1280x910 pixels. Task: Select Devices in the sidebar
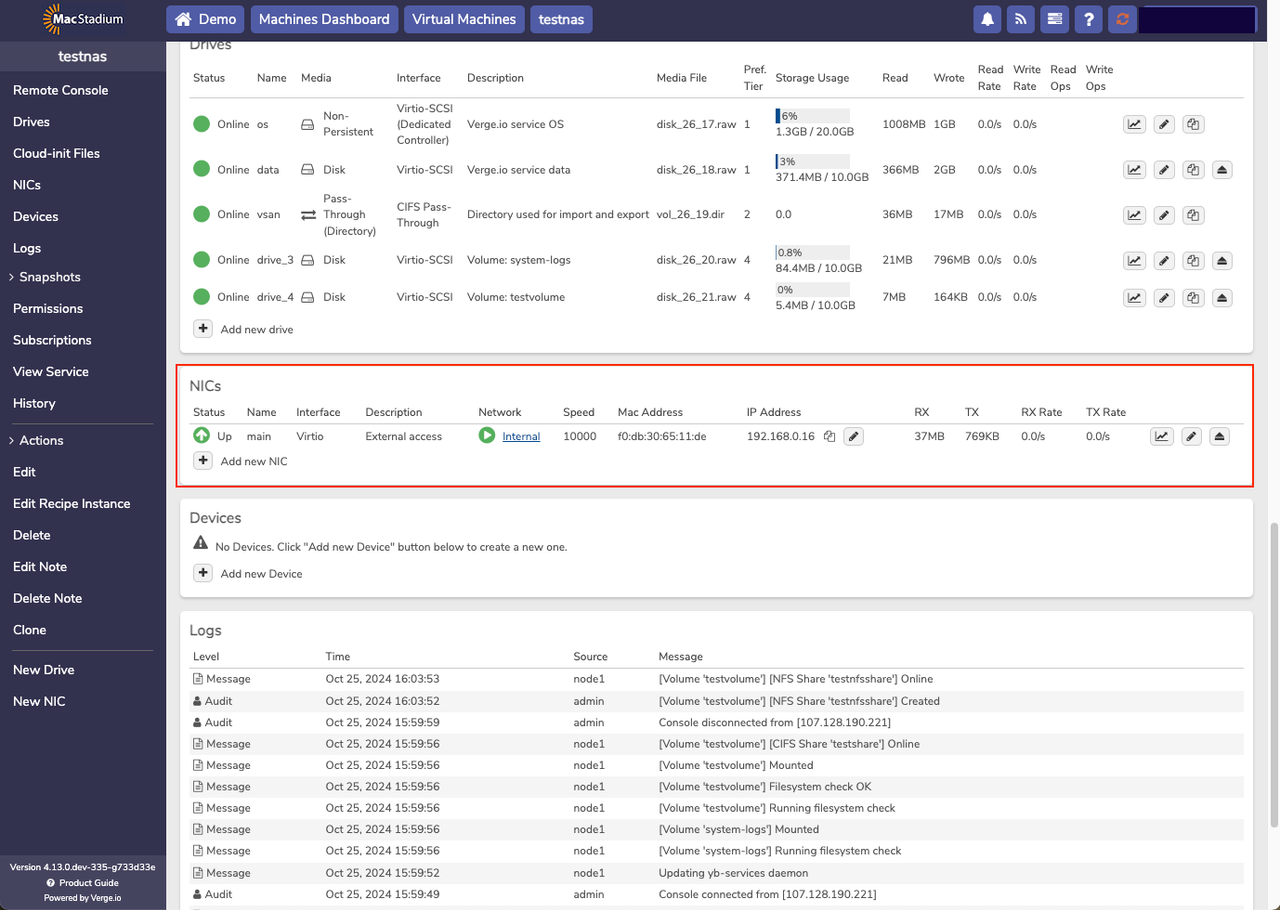[x=36, y=217]
